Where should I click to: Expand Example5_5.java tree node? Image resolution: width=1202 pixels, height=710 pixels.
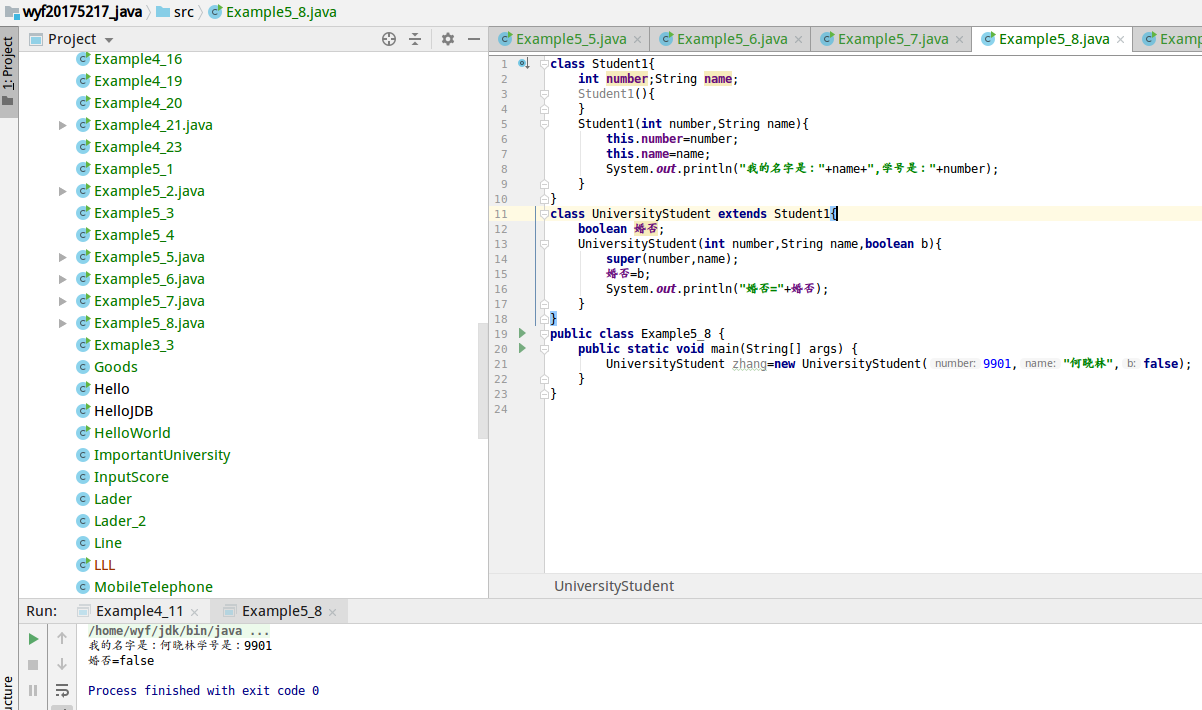pyautogui.click(x=63, y=257)
